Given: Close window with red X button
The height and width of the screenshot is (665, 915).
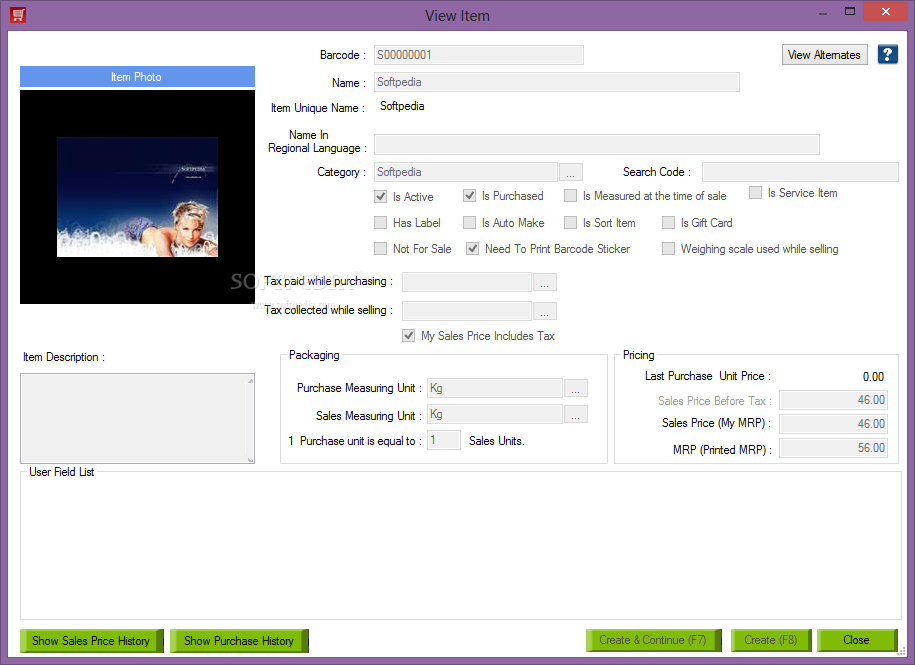Looking at the screenshot, I should point(885,12).
